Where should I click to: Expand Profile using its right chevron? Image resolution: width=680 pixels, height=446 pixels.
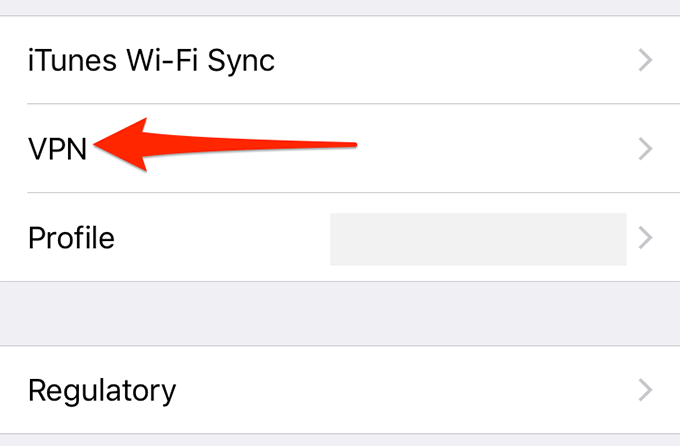pyautogui.click(x=645, y=238)
